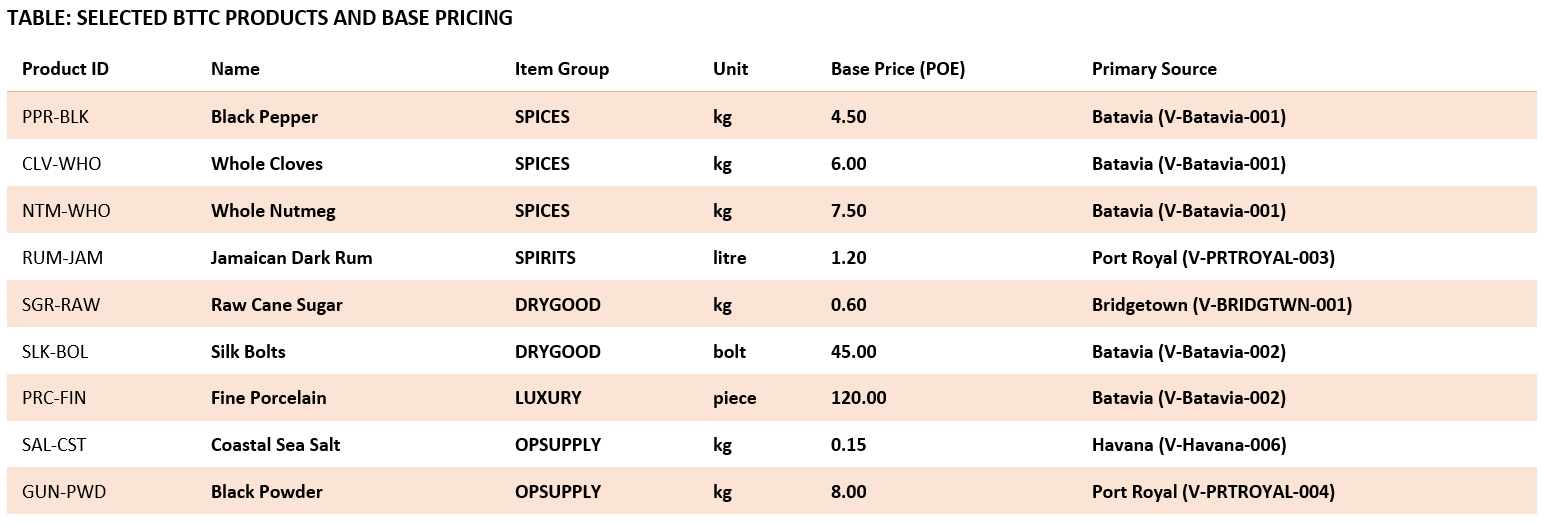1543x524 pixels.
Task: Click the Bridgetown (V-BRIDGTWN-001) source cell
Action: (1221, 305)
